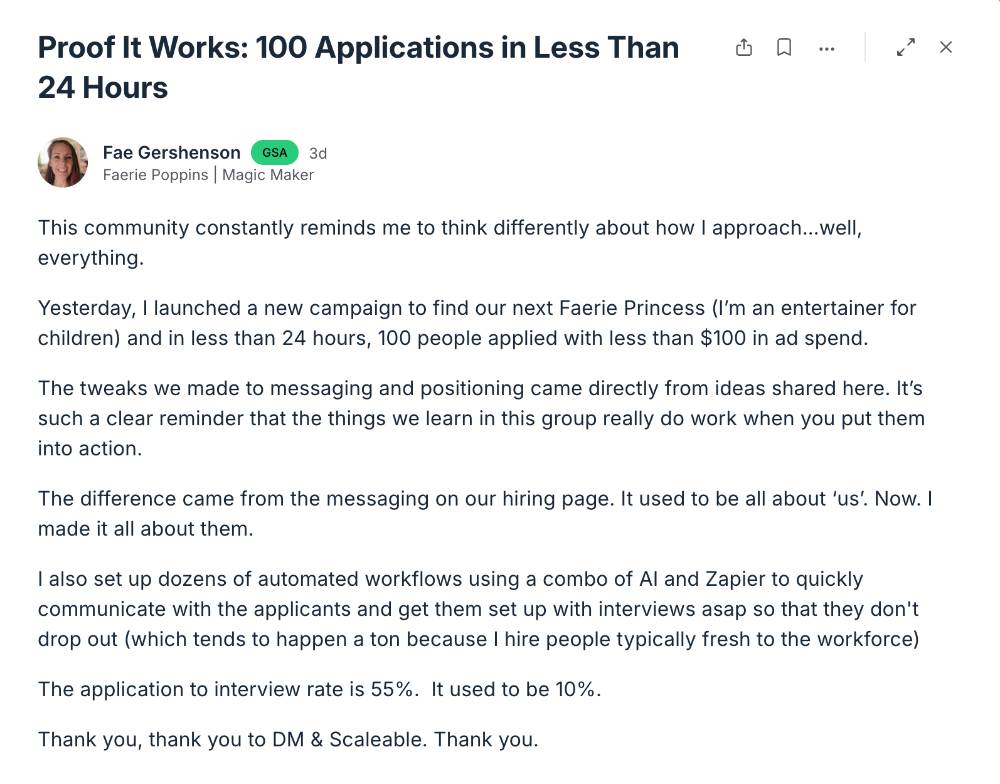Click the $100 in ad spend text

[x=783, y=337]
